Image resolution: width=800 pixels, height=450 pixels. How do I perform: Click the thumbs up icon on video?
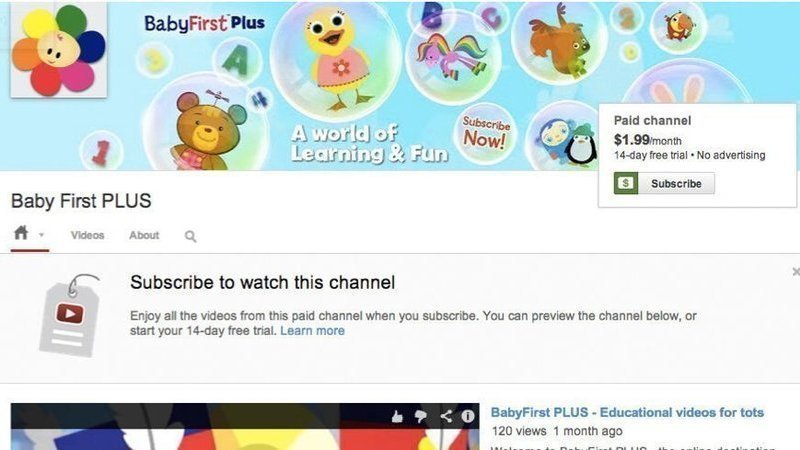[x=397, y=417]
